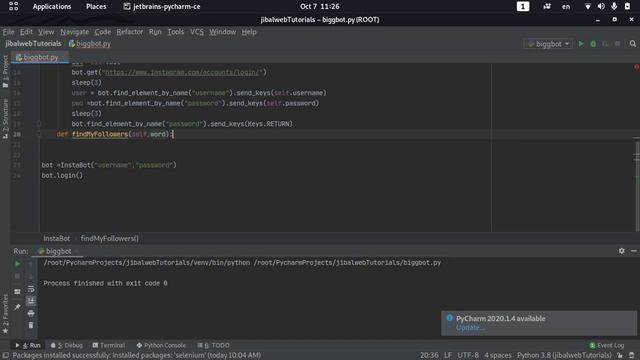Switch the en keyboard layout indicator
Screen dimensions: 640x360
pos(566,7)
